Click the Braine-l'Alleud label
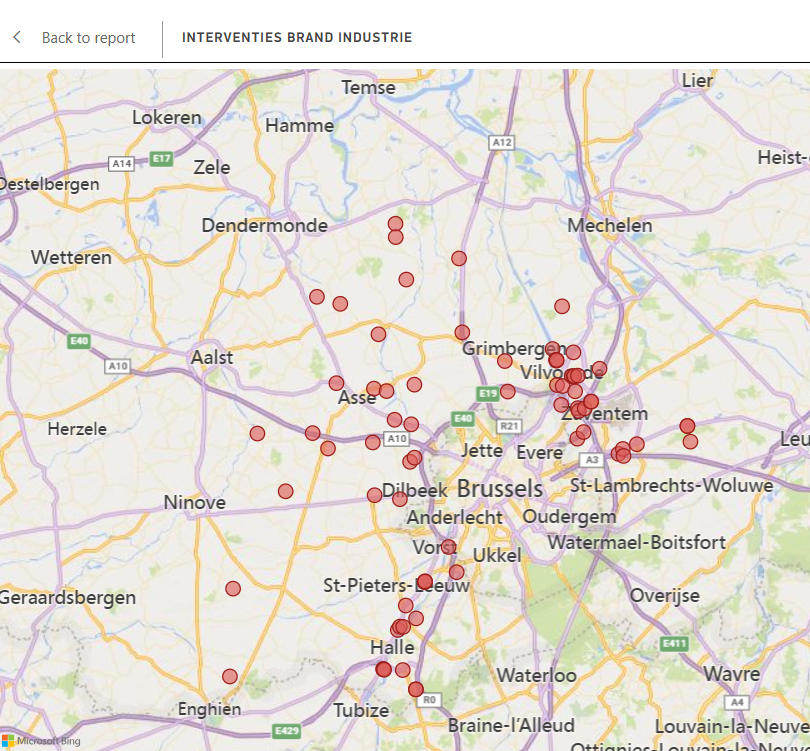The height and width of the screenshot is (751, 810). (x=511, y=725)
